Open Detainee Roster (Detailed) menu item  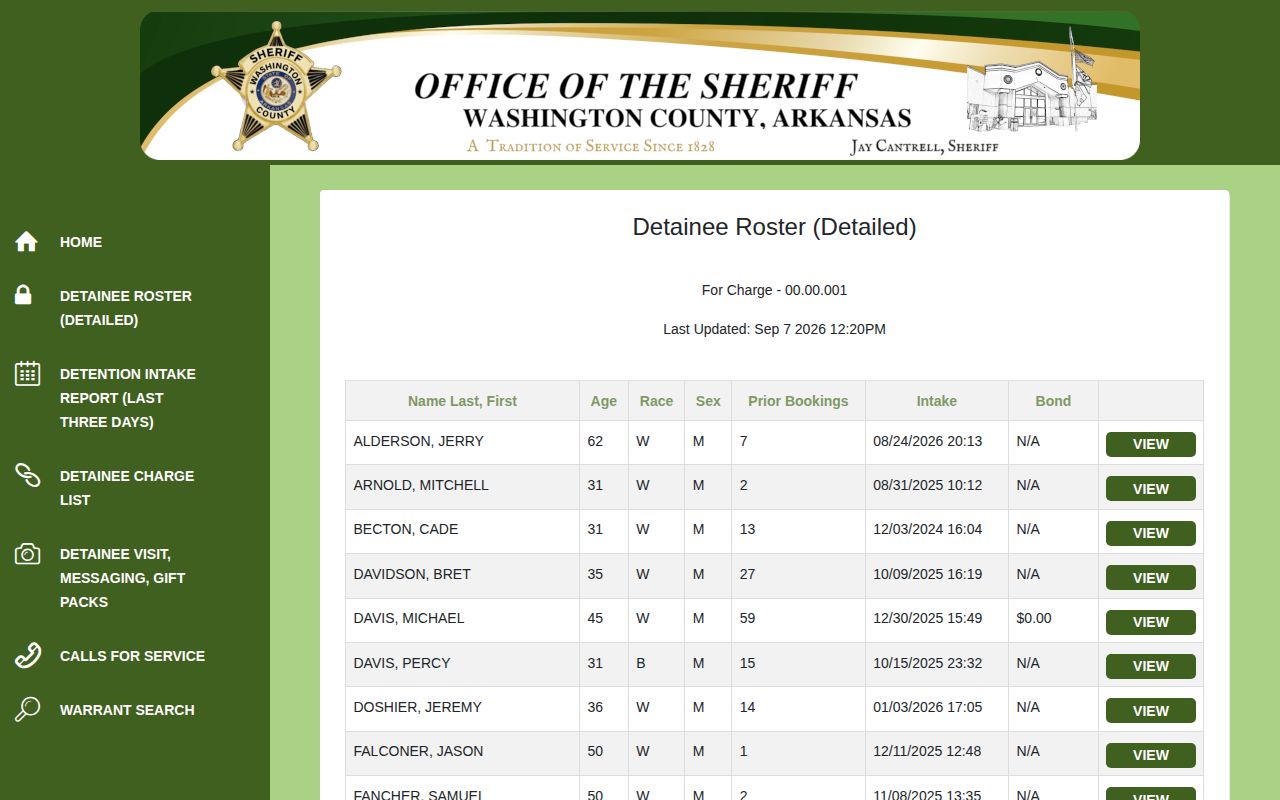click(126, 308)
